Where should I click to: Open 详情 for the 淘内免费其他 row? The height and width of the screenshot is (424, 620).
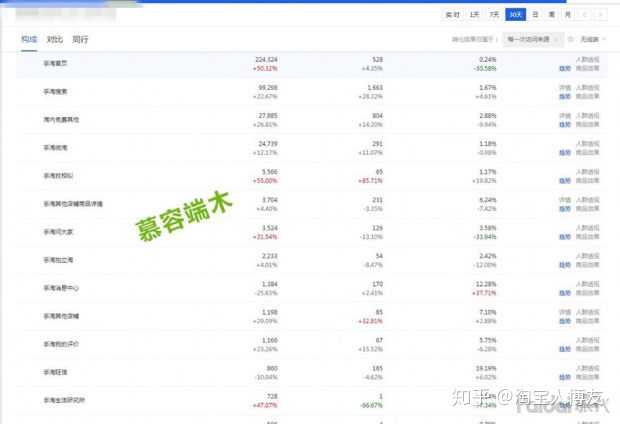pos(565,116)
